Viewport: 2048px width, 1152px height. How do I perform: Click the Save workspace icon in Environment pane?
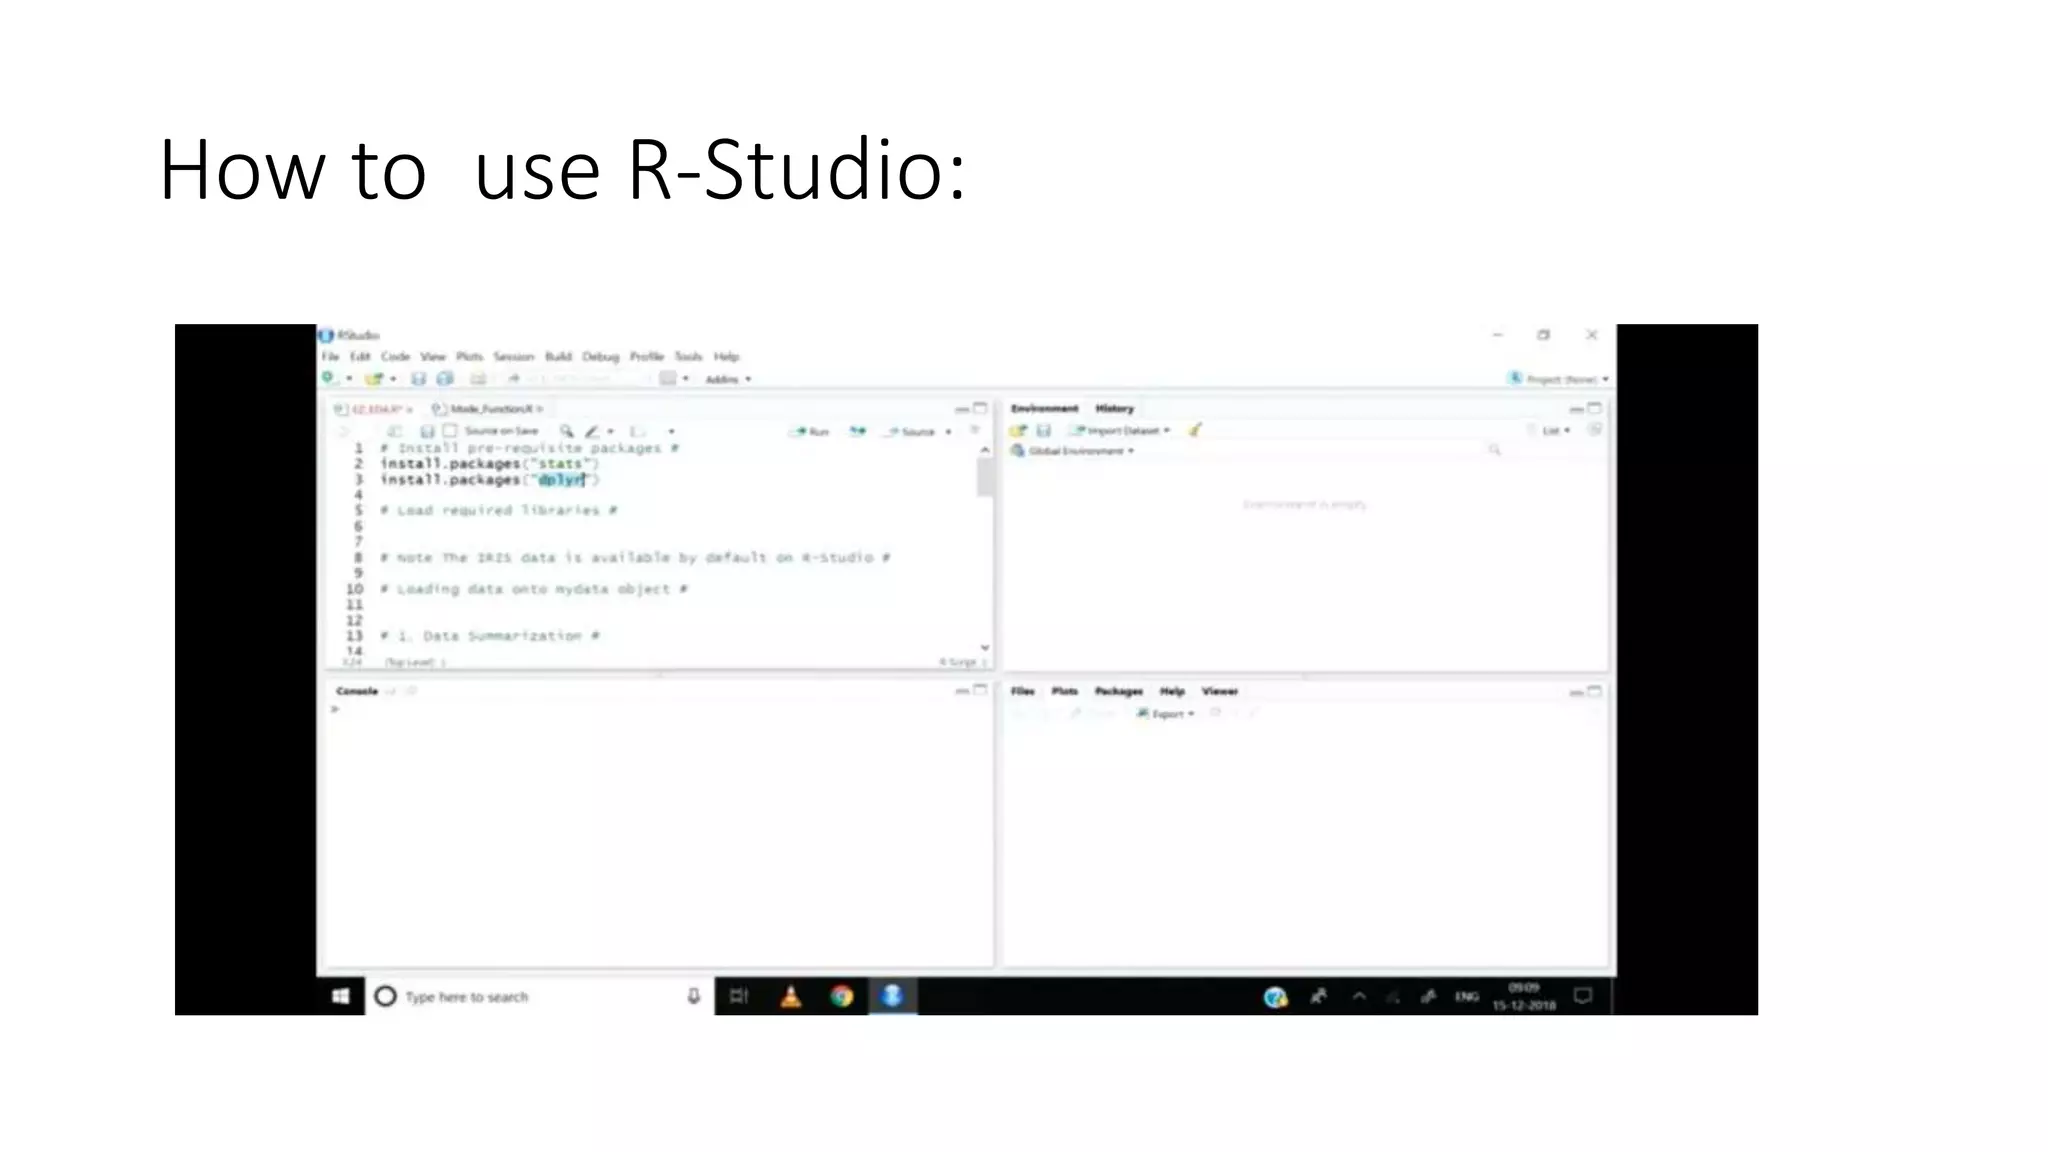[x=1043, y=430]
